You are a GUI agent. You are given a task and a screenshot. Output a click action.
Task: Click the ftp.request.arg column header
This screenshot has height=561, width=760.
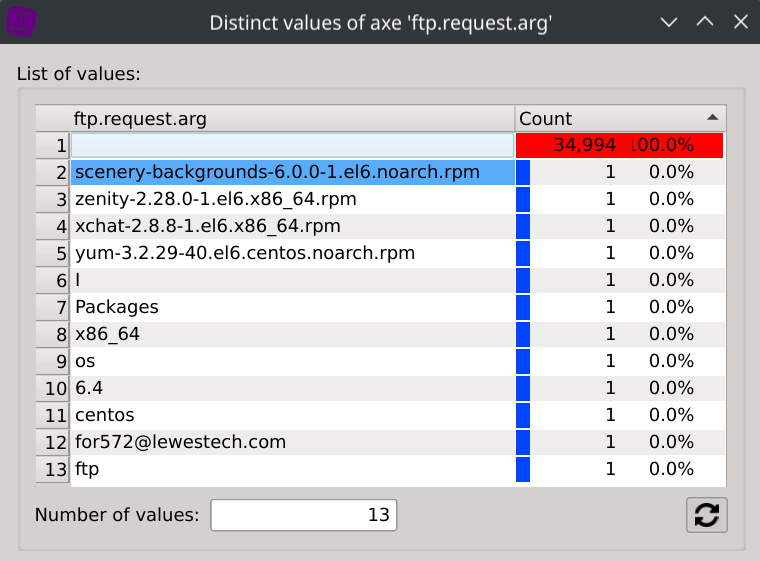290,119
